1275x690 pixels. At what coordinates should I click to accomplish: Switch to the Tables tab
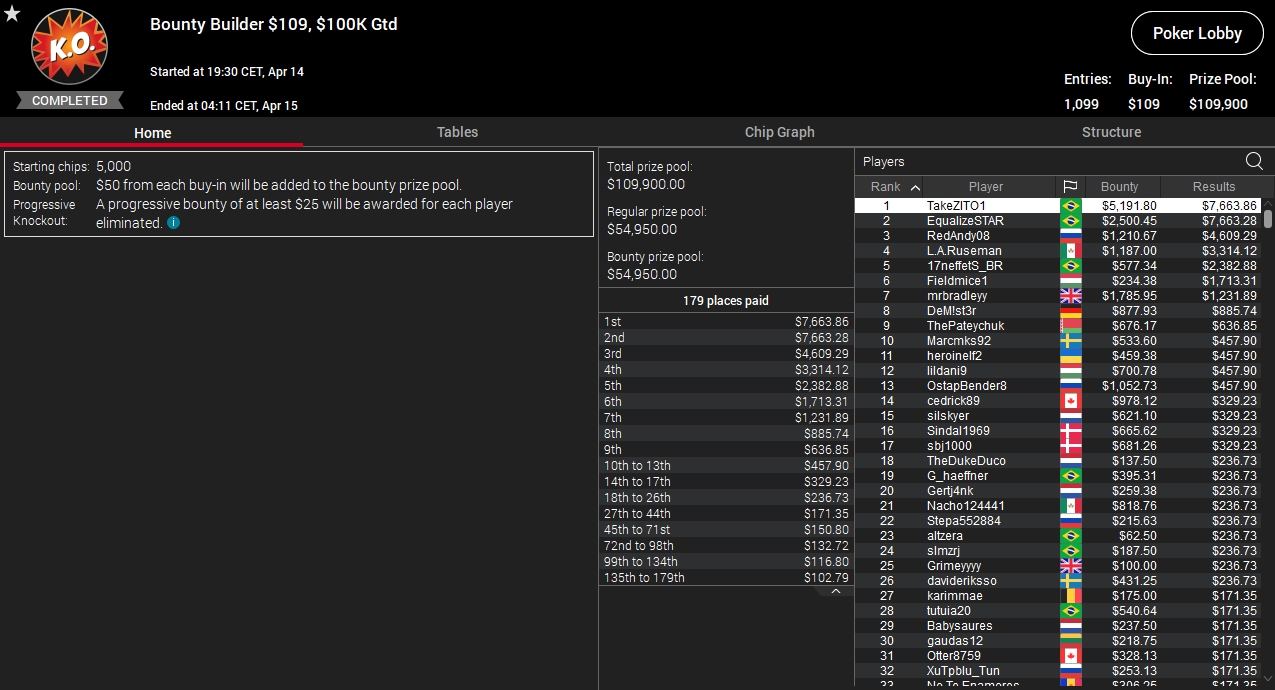tap(457, 132)
